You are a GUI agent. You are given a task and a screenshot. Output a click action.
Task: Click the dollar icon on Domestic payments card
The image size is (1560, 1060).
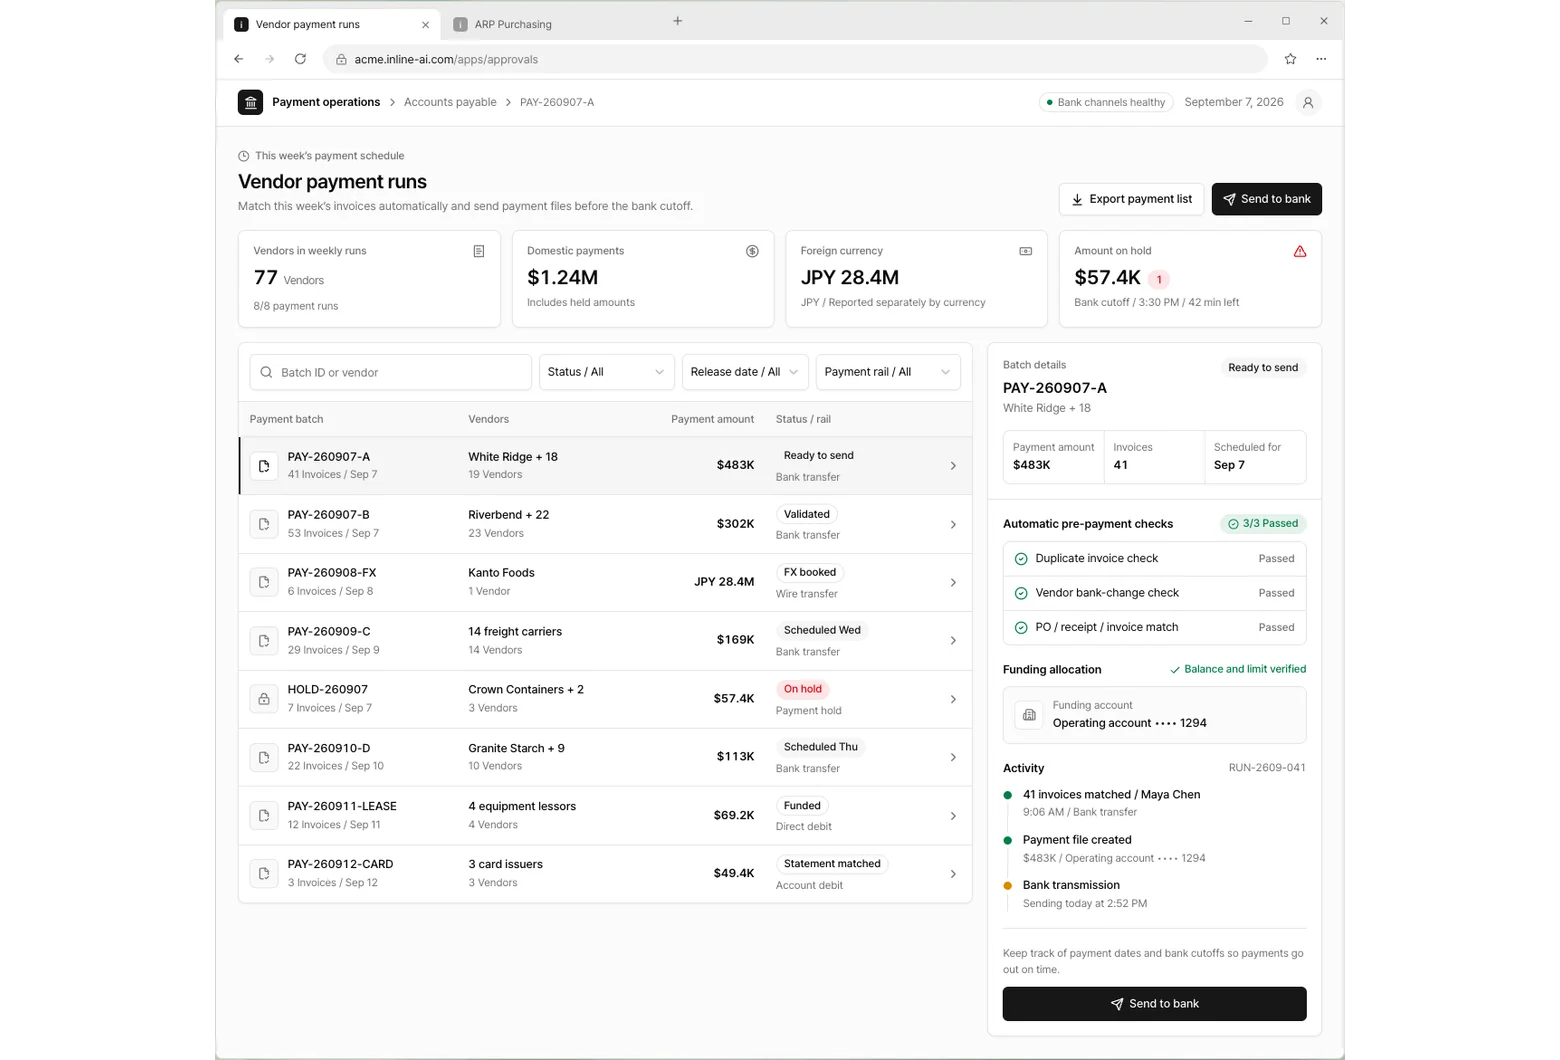[x=752, y=251]
